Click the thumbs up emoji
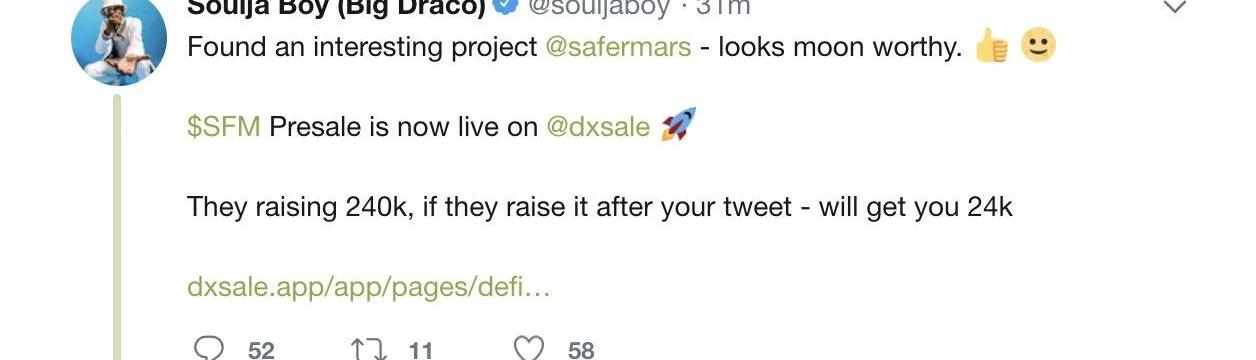Viewport: 1256px width, 360px height. (991, 46)
